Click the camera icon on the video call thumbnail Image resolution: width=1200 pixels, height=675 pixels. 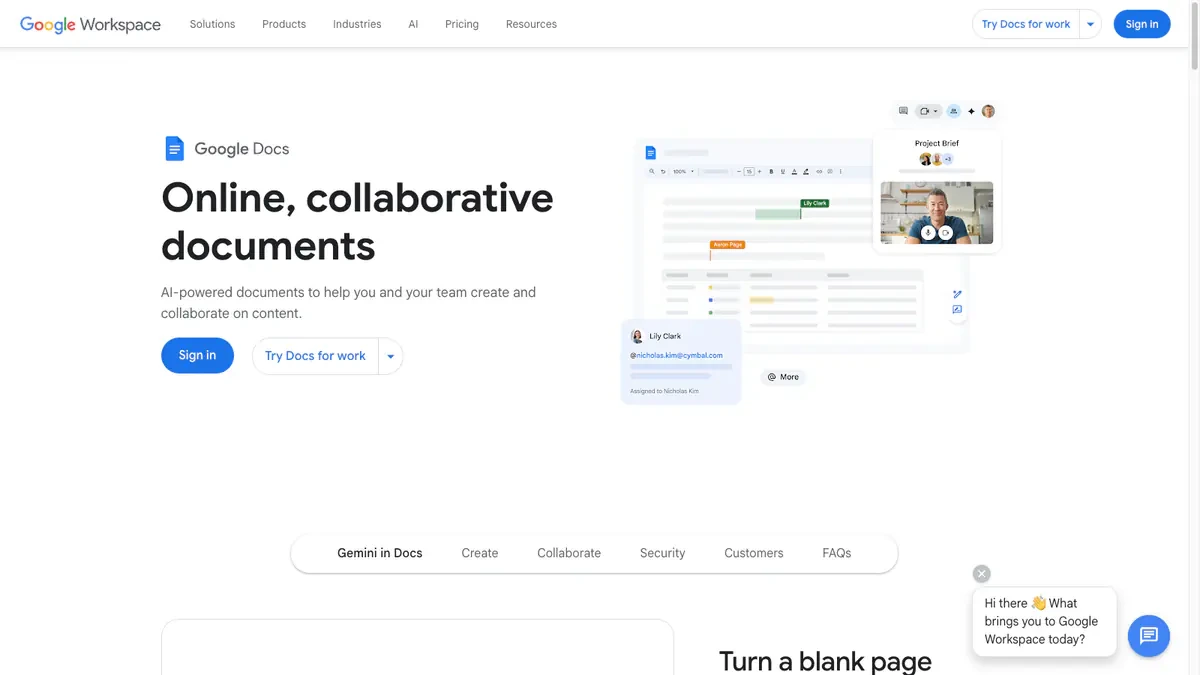(946, 232)
